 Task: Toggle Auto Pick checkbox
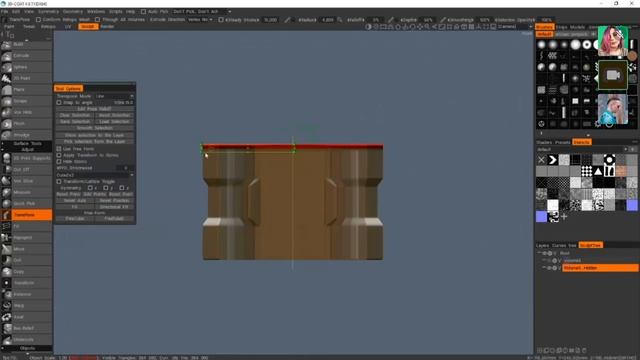[143, 11]
